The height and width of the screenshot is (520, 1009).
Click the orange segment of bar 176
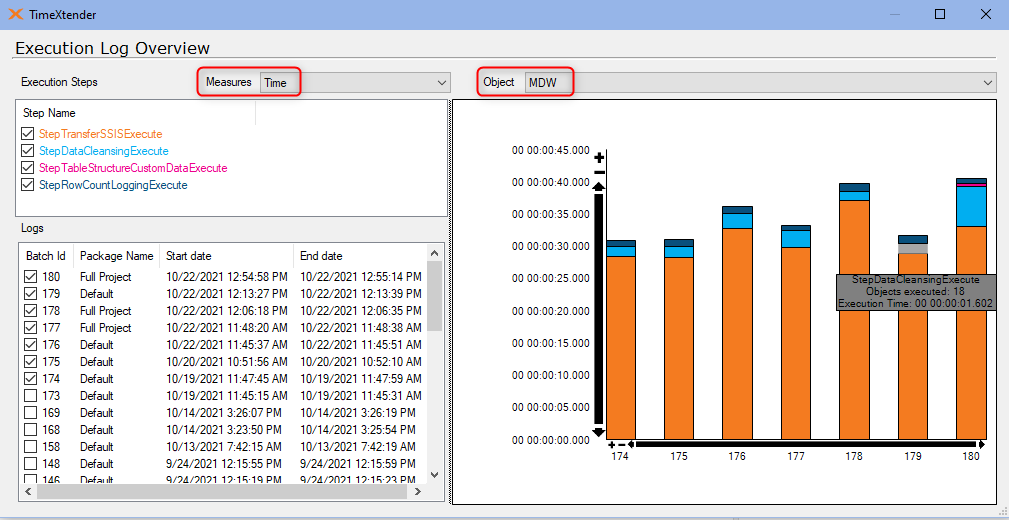(737, 333)
